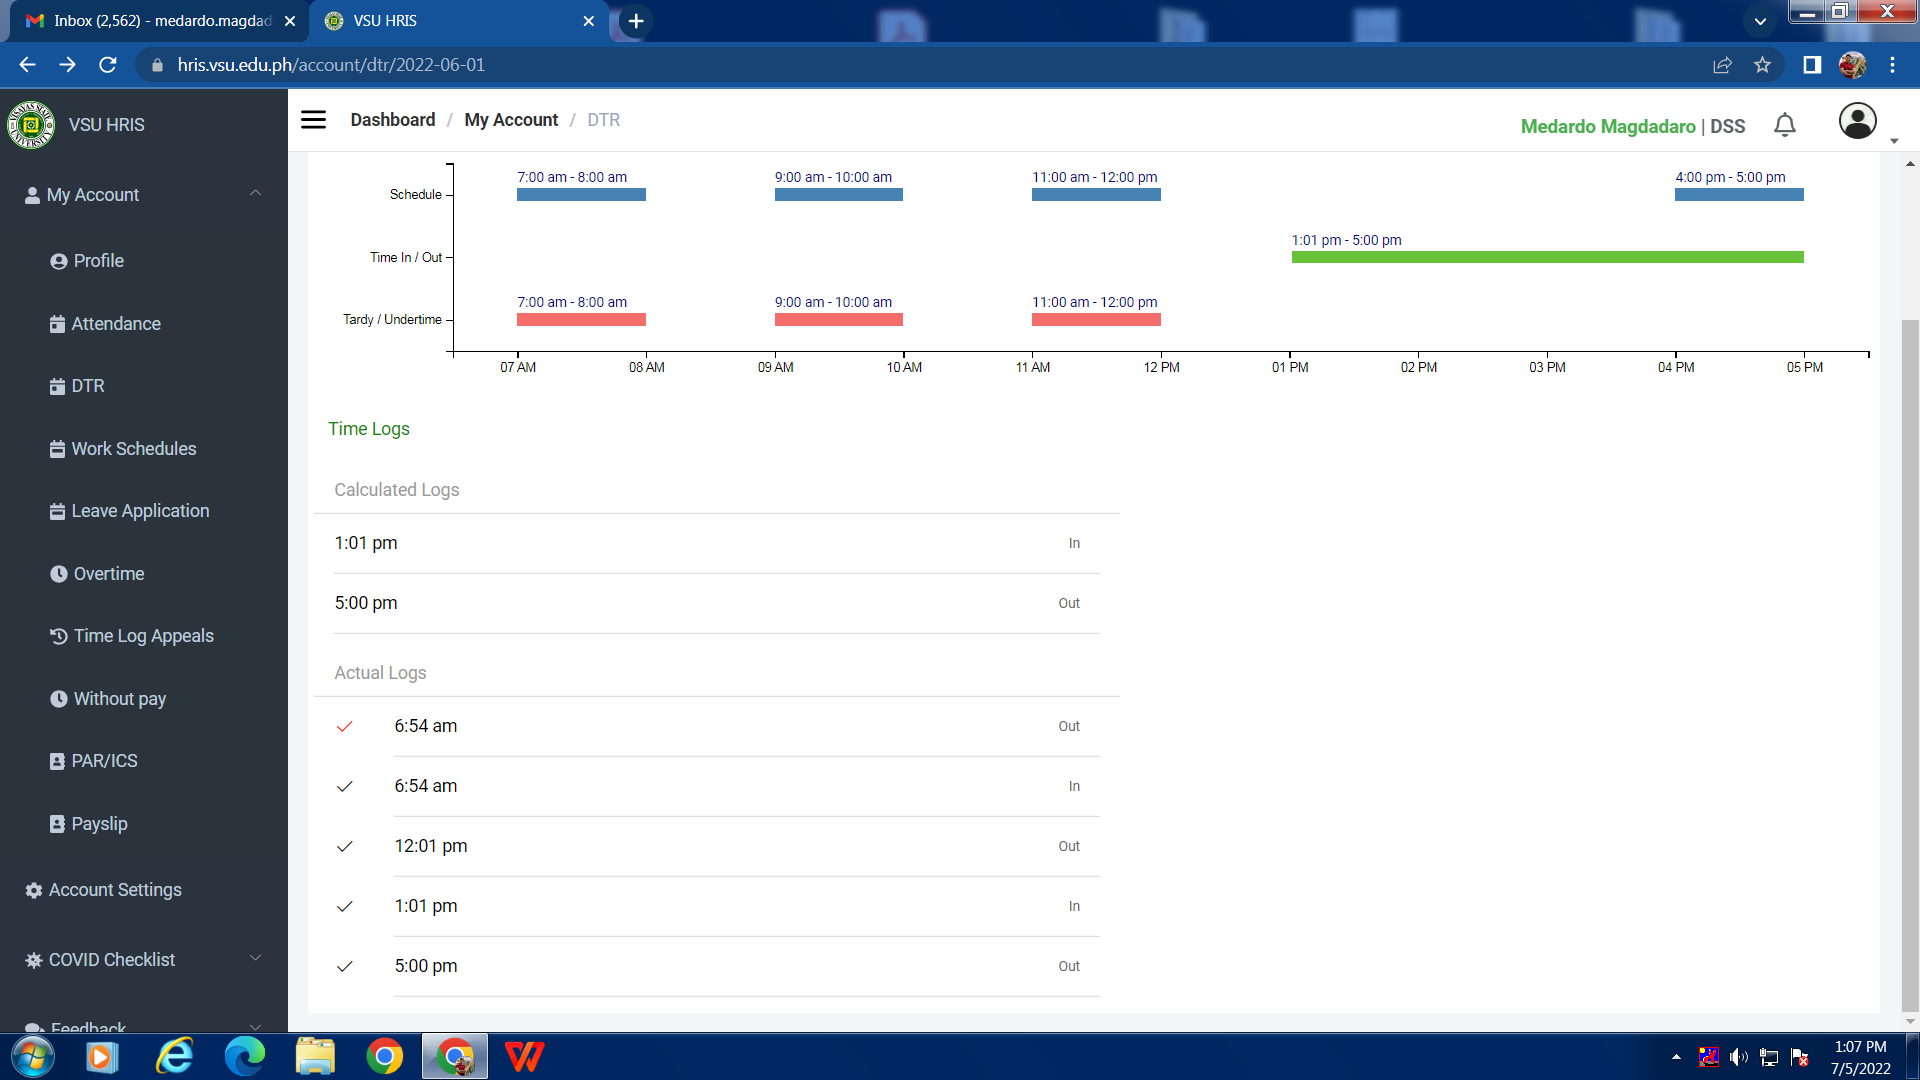Screen dimensions: 1920x1080
Task: Open Microsoft Edge from taskbar
Action: [244, 1056]
